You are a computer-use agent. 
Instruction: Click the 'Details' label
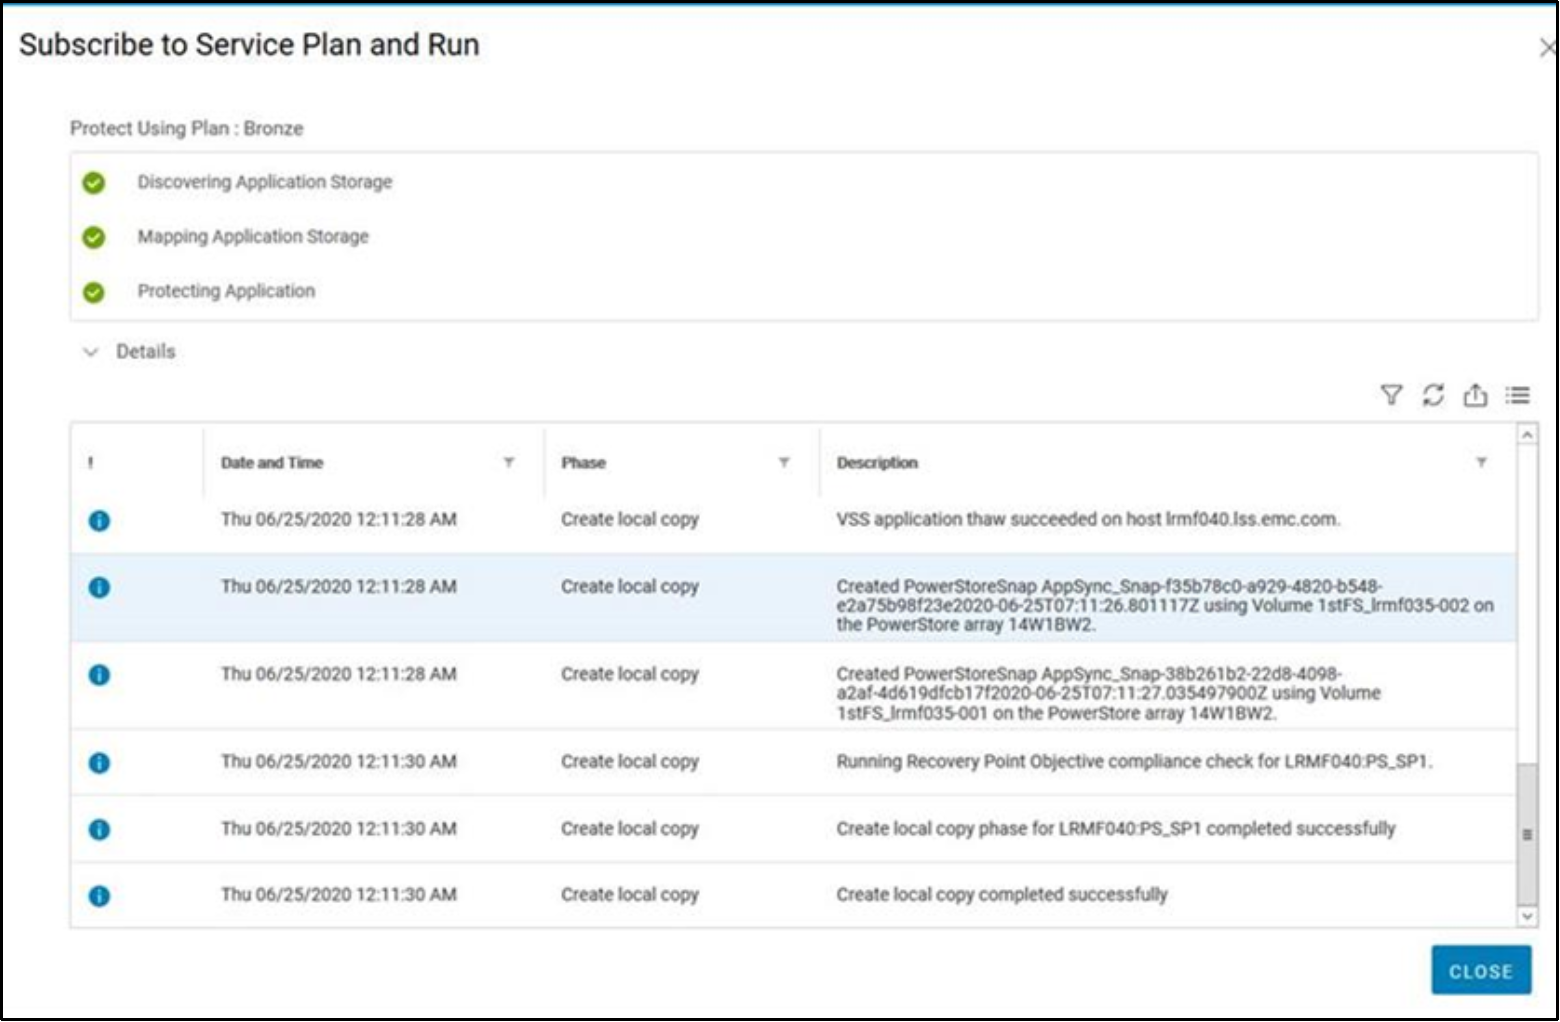click(146, 352)
